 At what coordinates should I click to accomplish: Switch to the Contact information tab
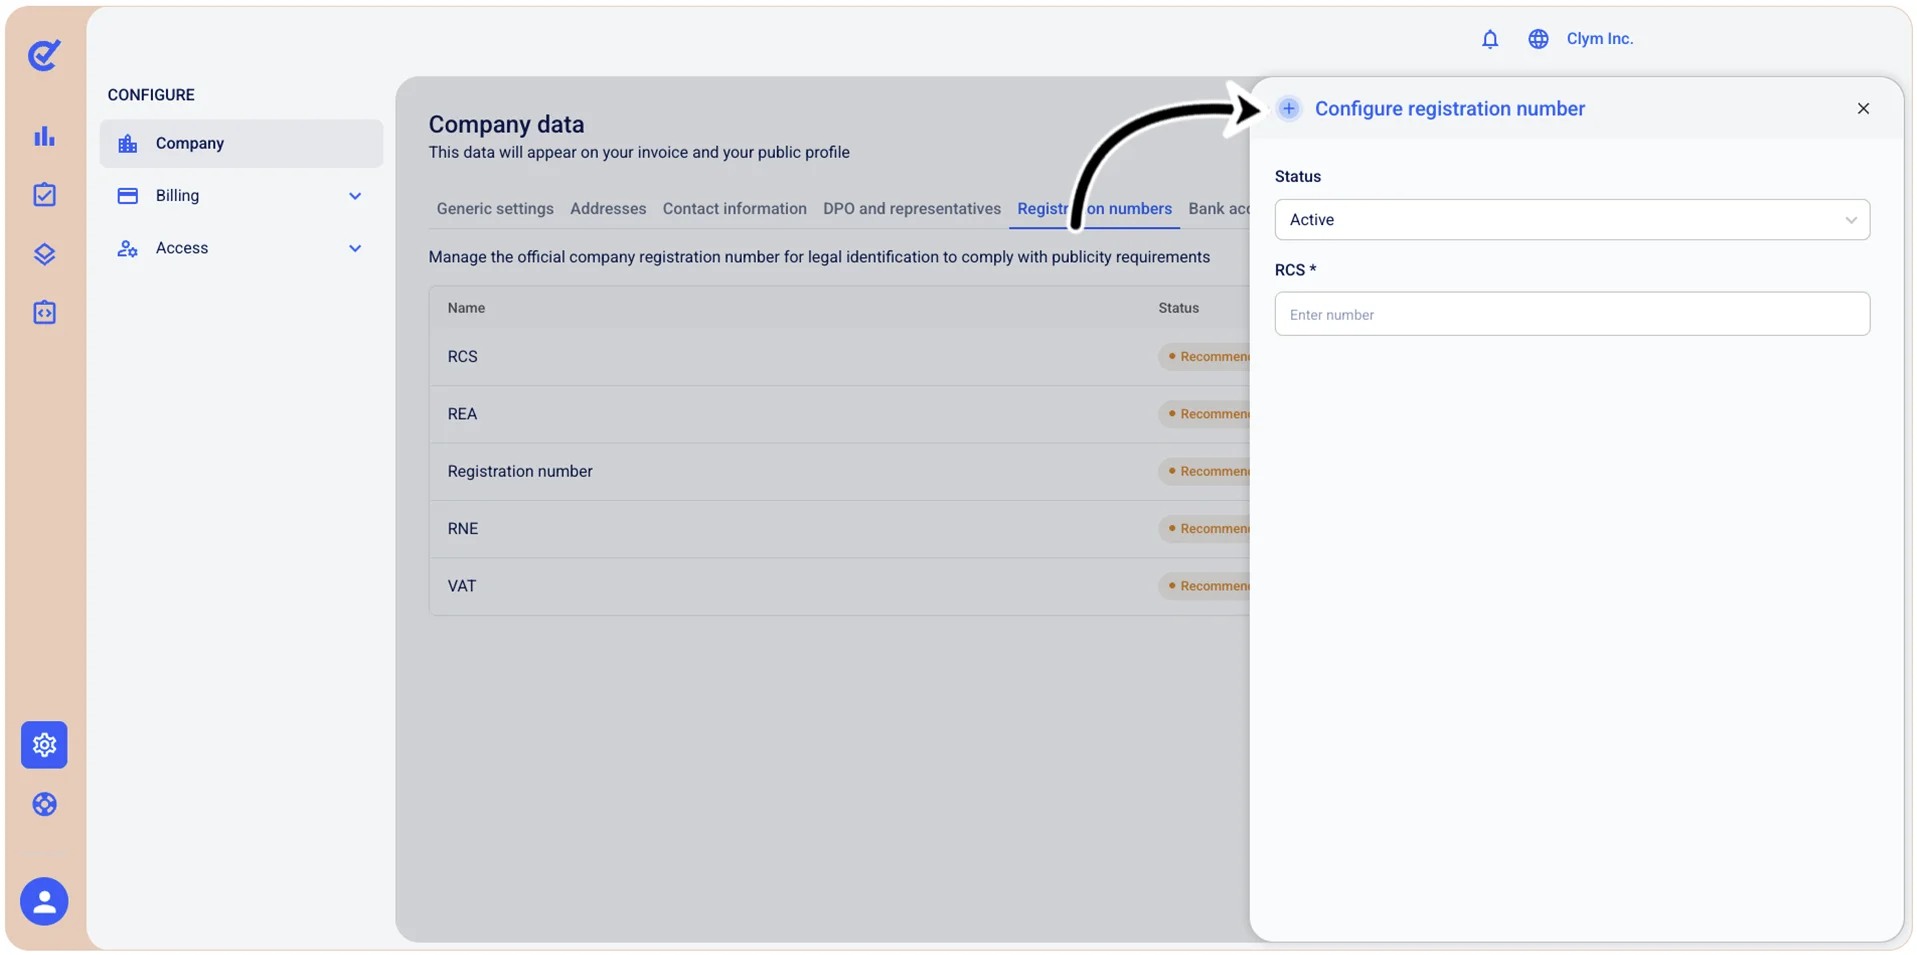(734, 209)
